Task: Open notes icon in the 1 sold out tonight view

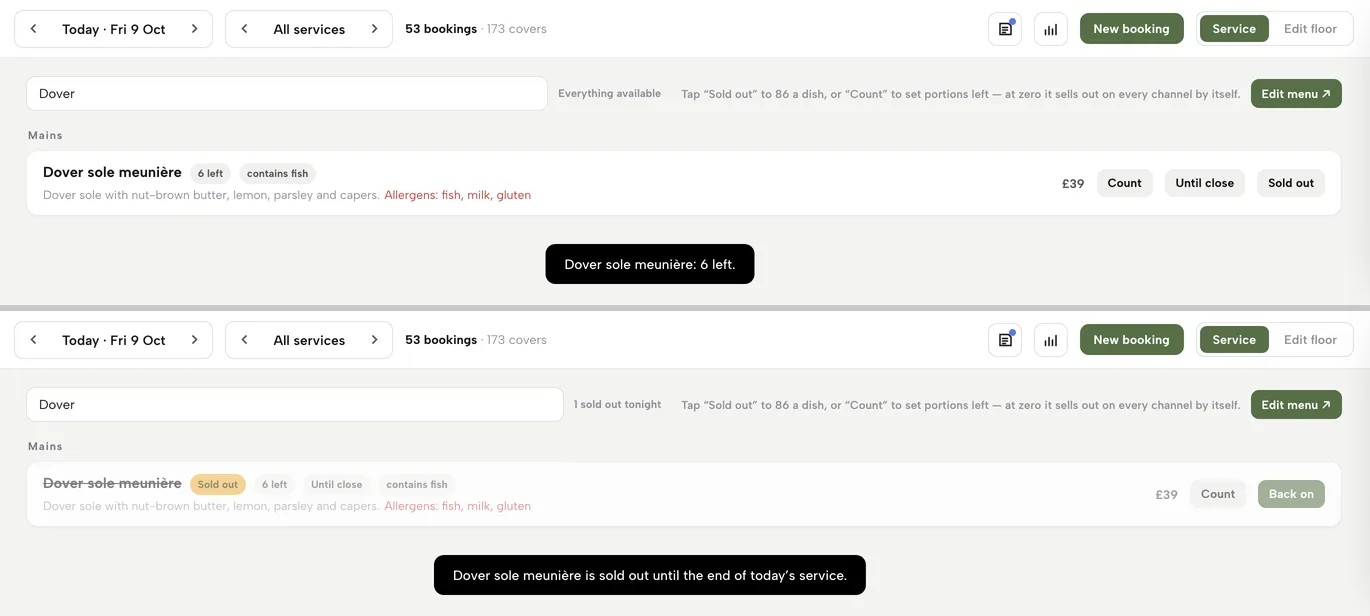Action: tap(1005, 340)
